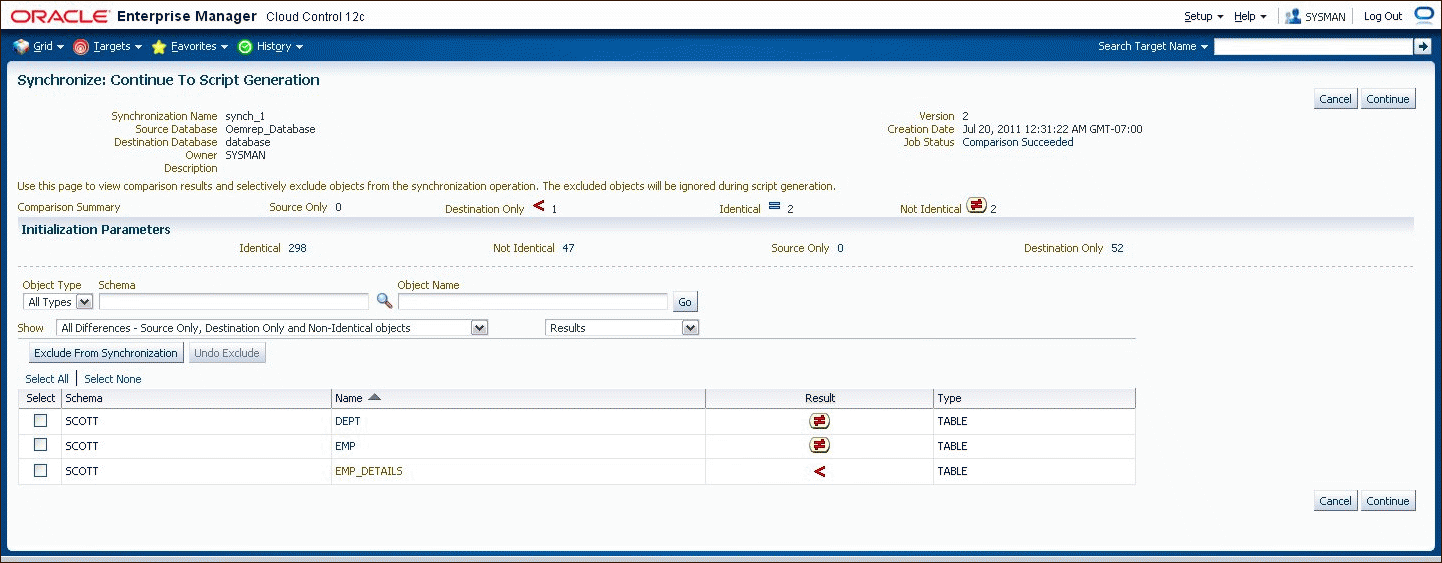Open the Results dropdown
1442x563 pixels.
click(x=622, y=328)
